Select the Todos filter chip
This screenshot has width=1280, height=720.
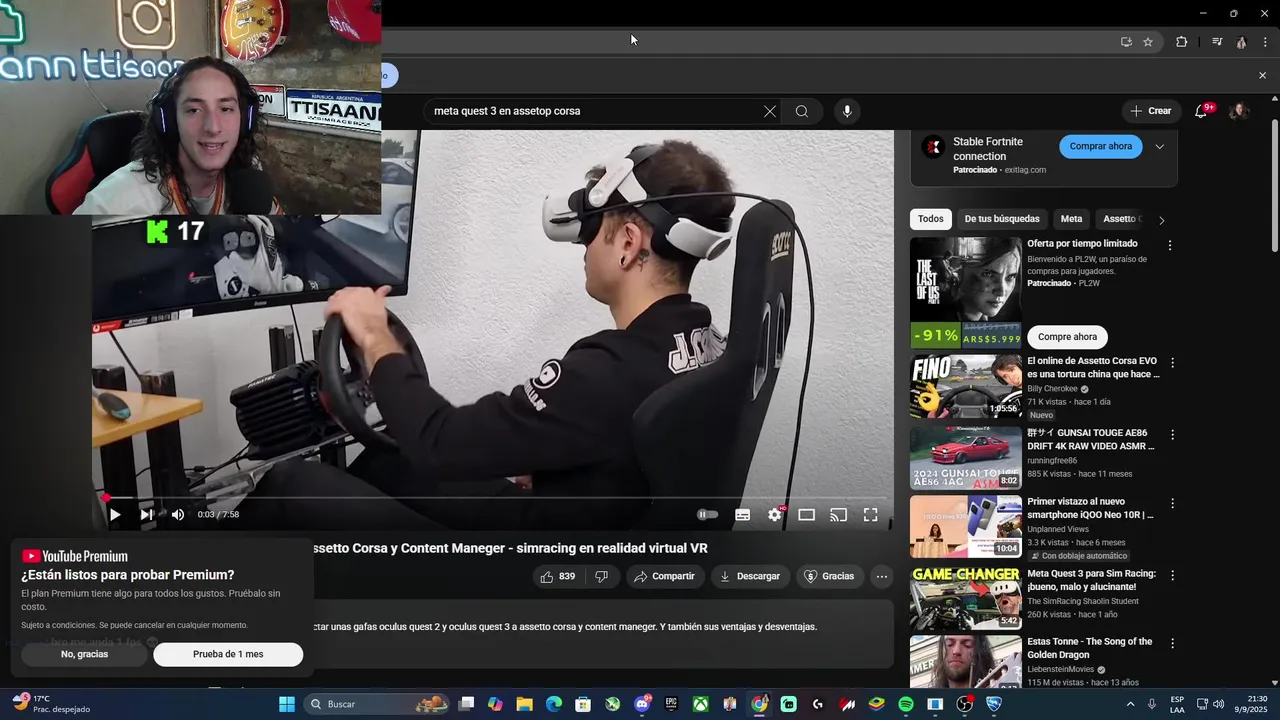pyautogui.click(x=930, y=219)
